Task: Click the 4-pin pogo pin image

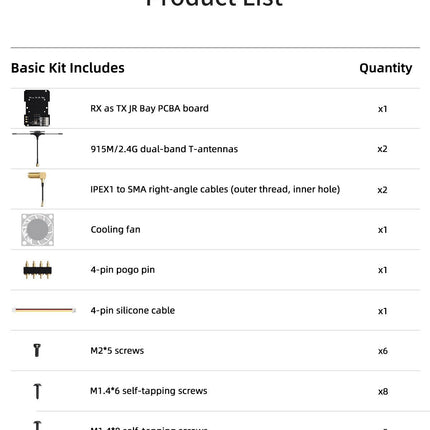Action: (37, 270)
